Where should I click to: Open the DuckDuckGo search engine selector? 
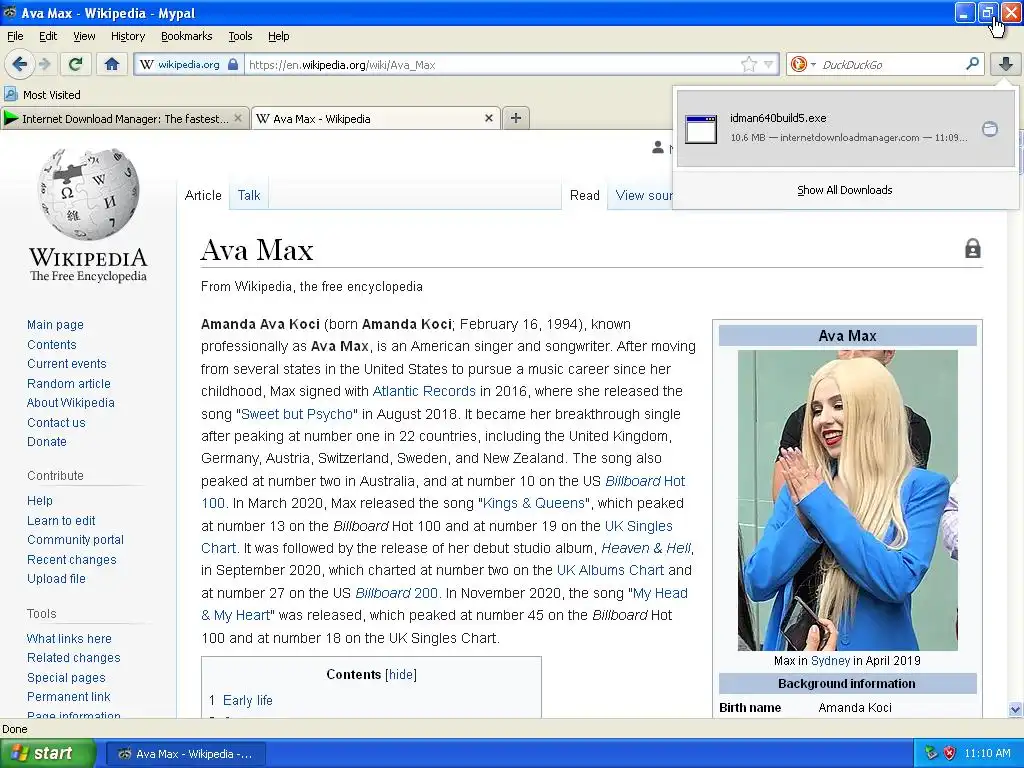(x=803, y=64)
